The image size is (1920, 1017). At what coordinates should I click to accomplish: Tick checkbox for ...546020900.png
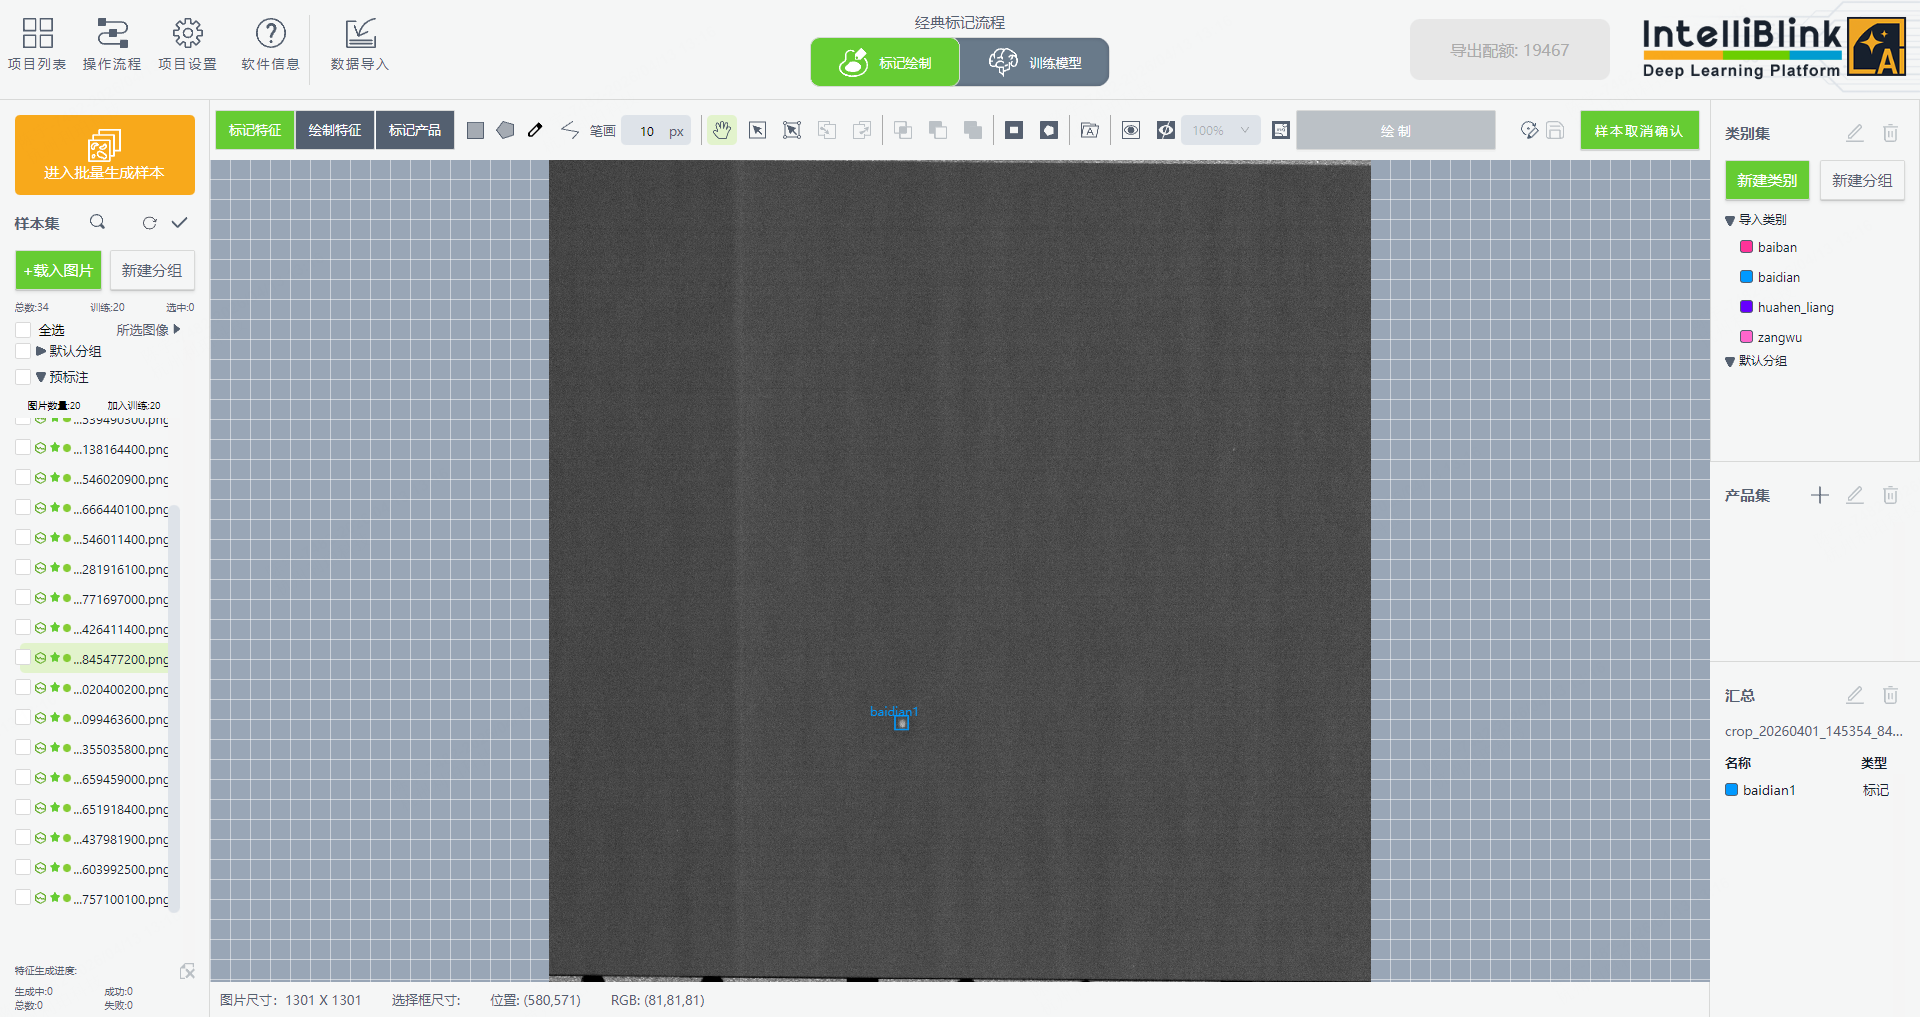23,478
